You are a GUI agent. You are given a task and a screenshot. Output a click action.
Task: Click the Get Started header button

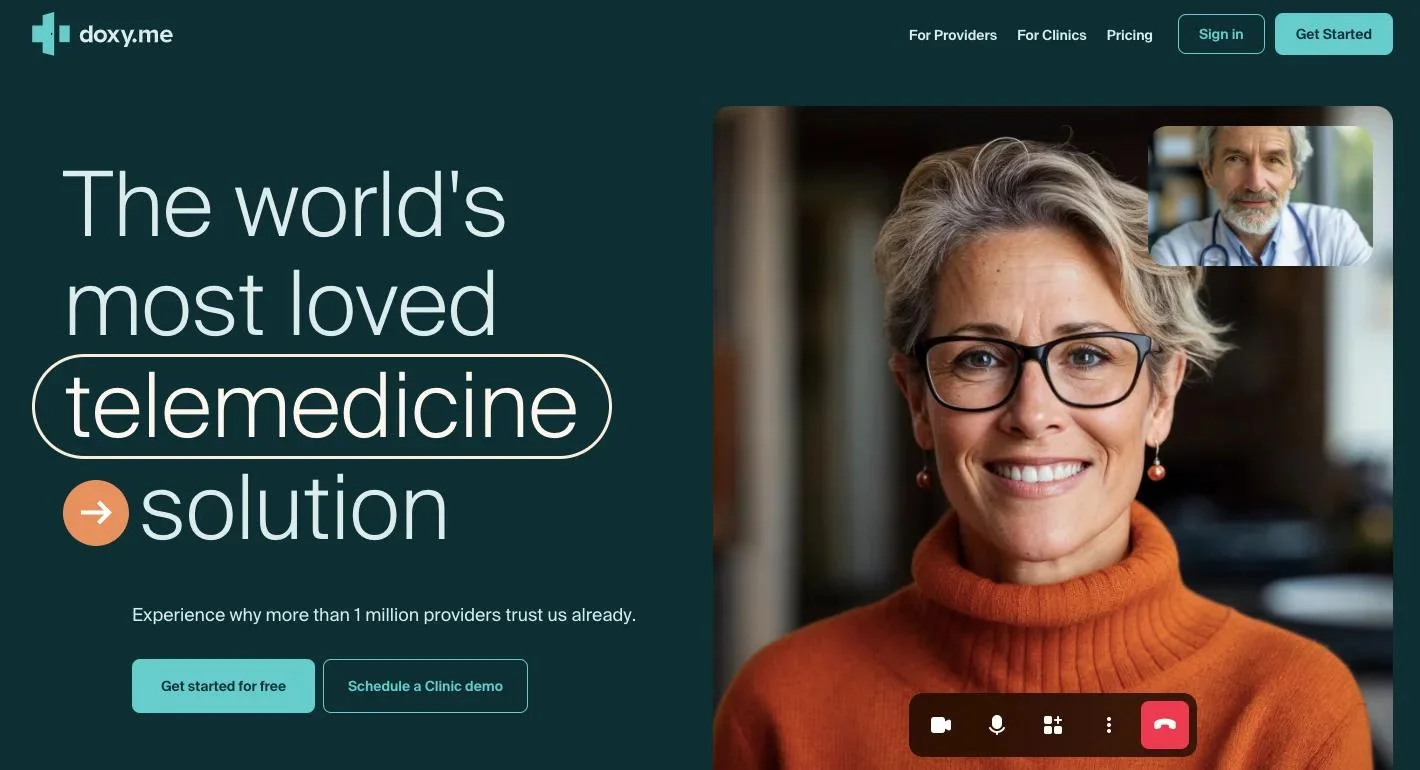pyautogui.click(x=1334, y=34)
